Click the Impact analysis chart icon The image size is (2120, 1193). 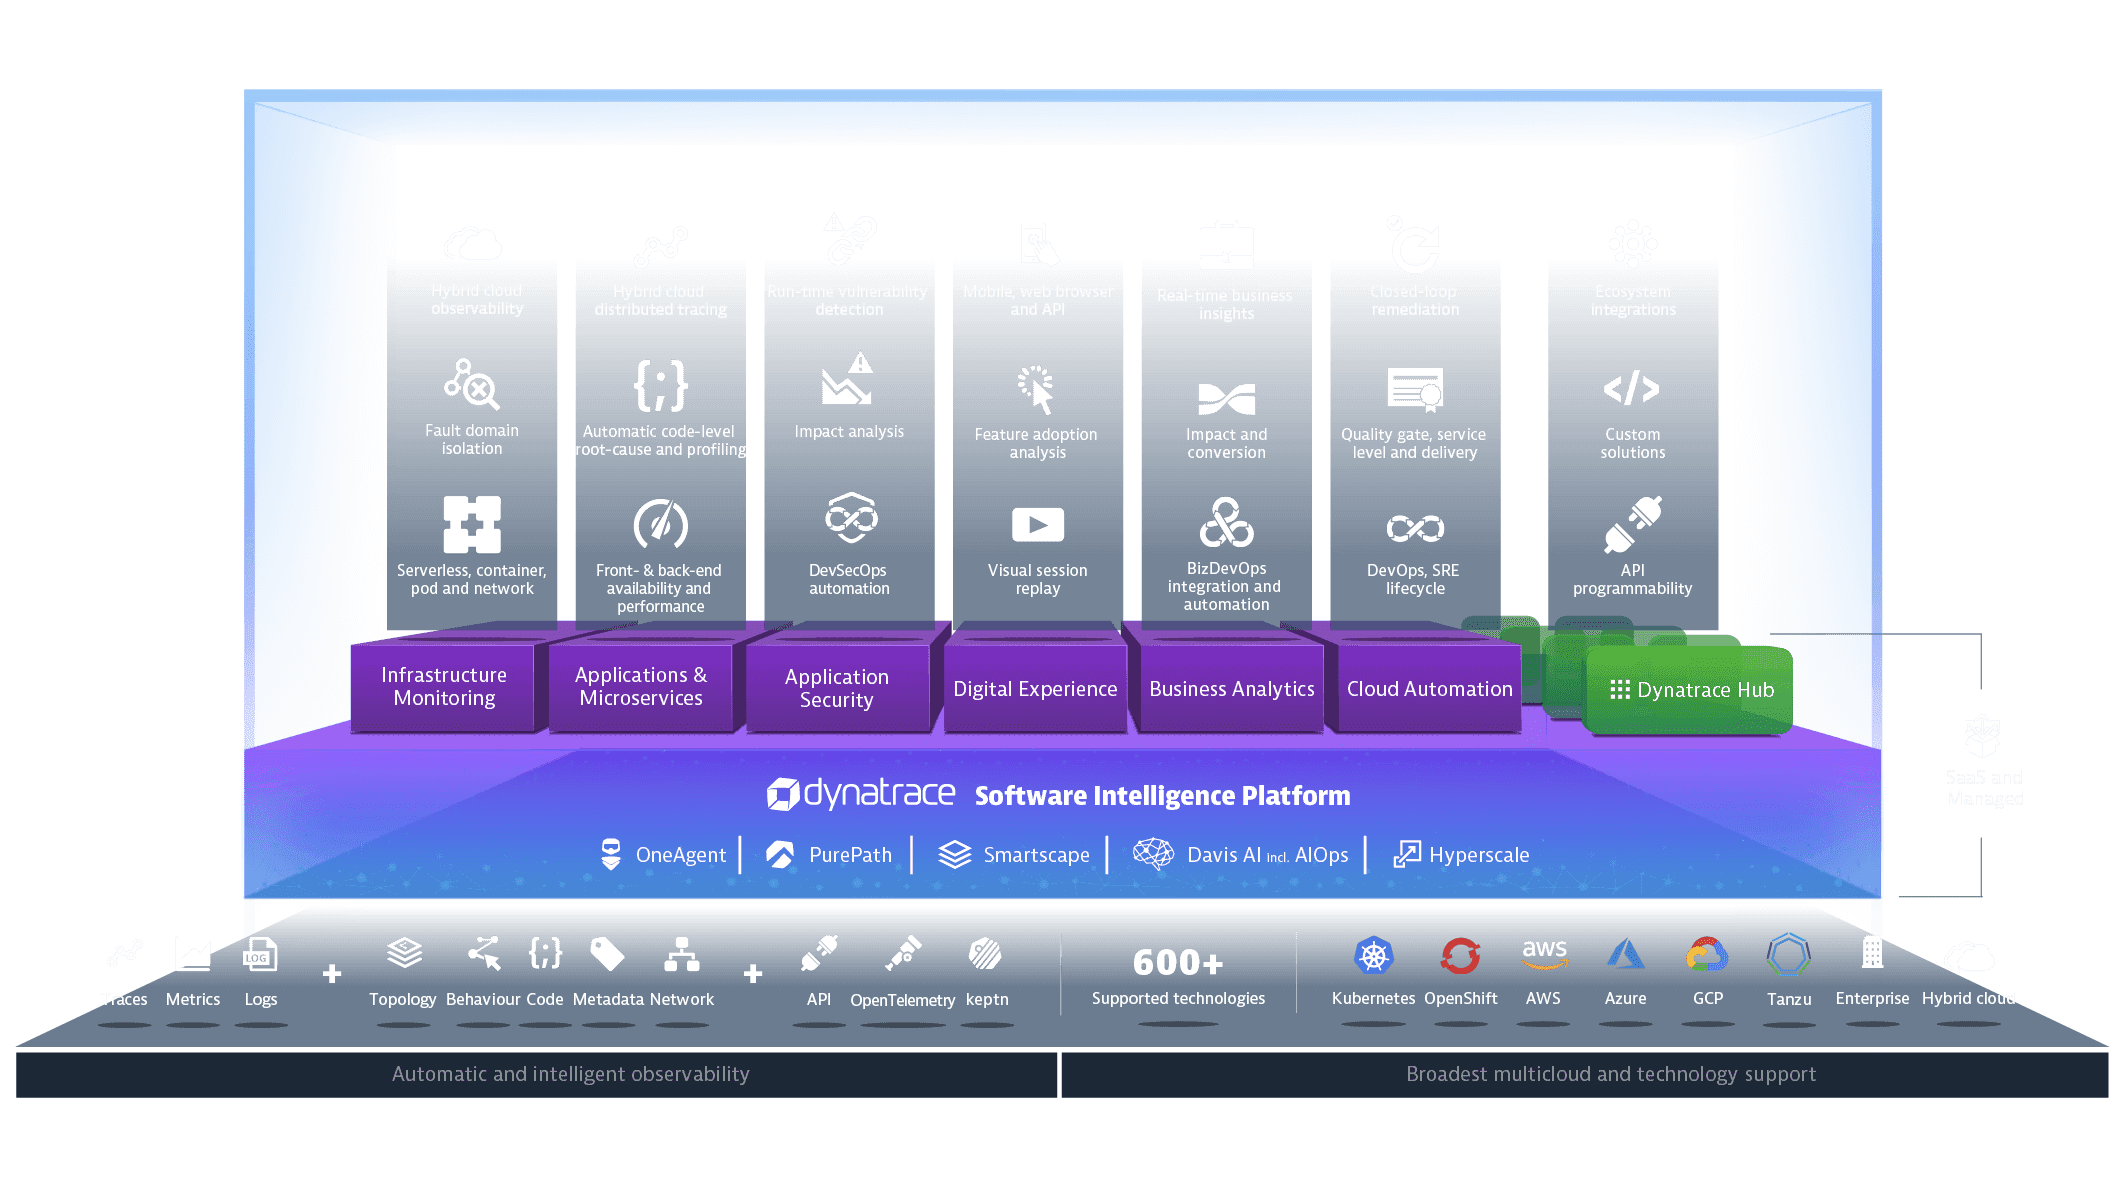(848, 379)
